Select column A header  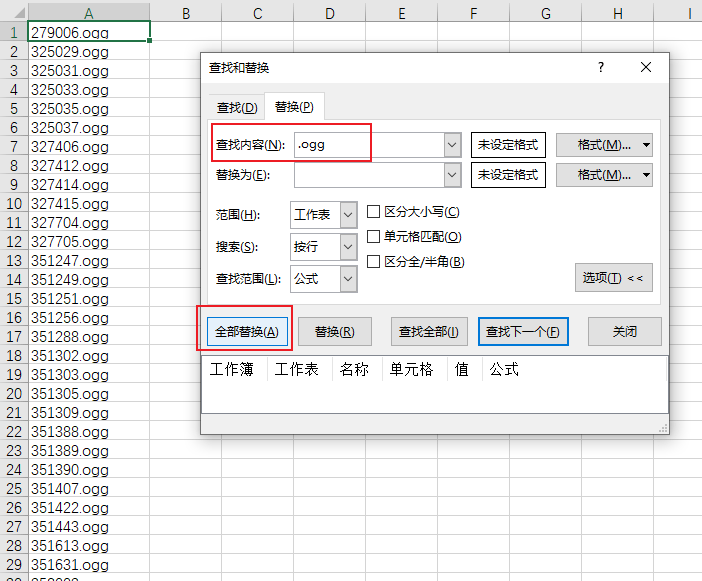coord(89,13)
